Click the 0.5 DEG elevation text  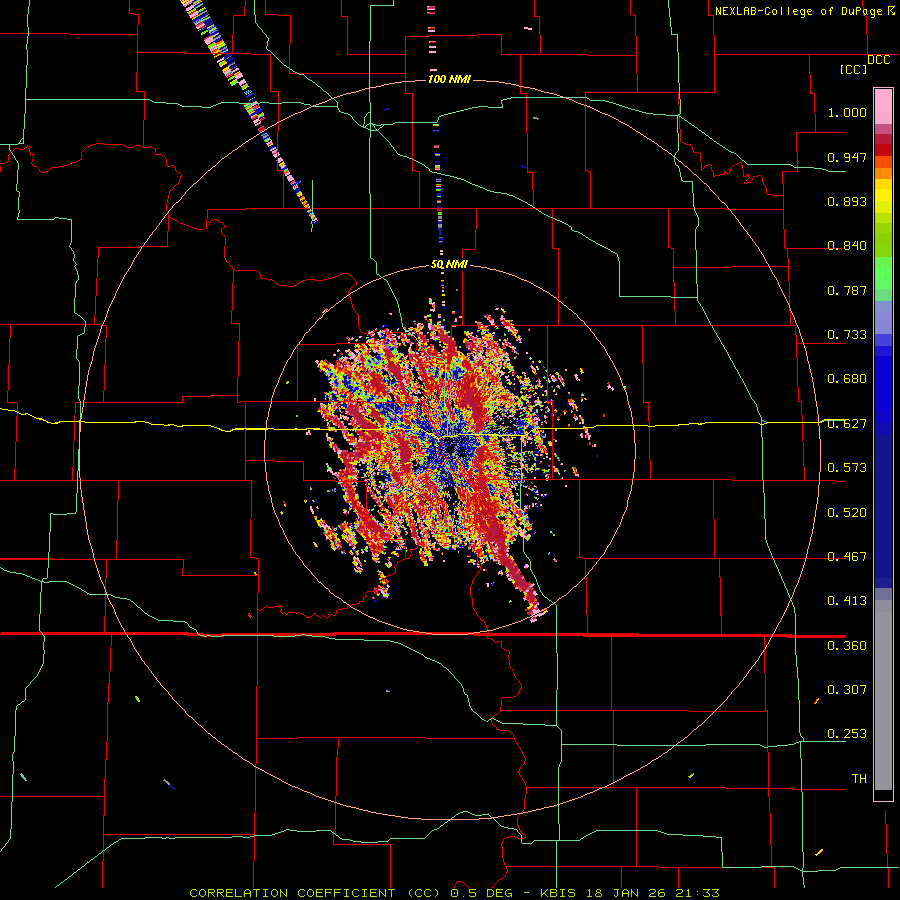coord(482,893)
